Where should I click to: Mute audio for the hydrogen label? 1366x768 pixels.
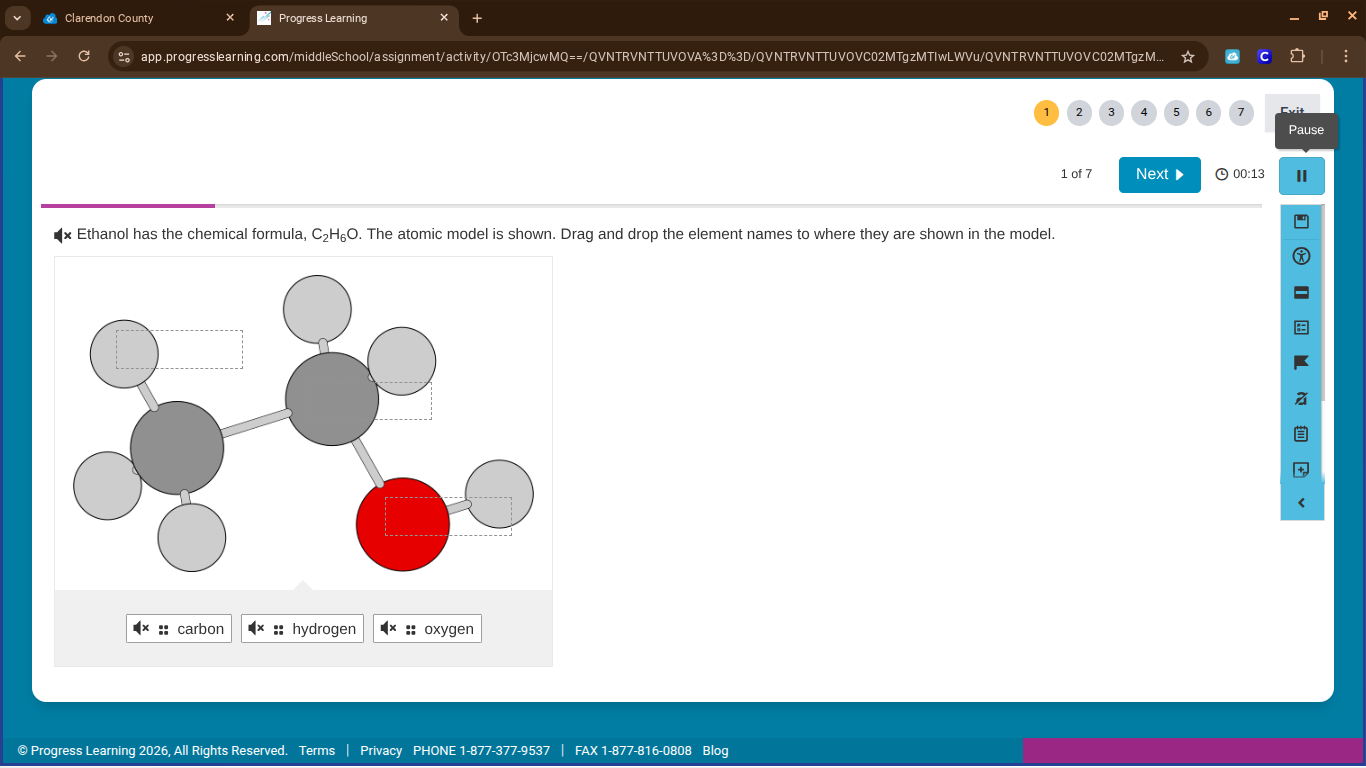point(256,628)
